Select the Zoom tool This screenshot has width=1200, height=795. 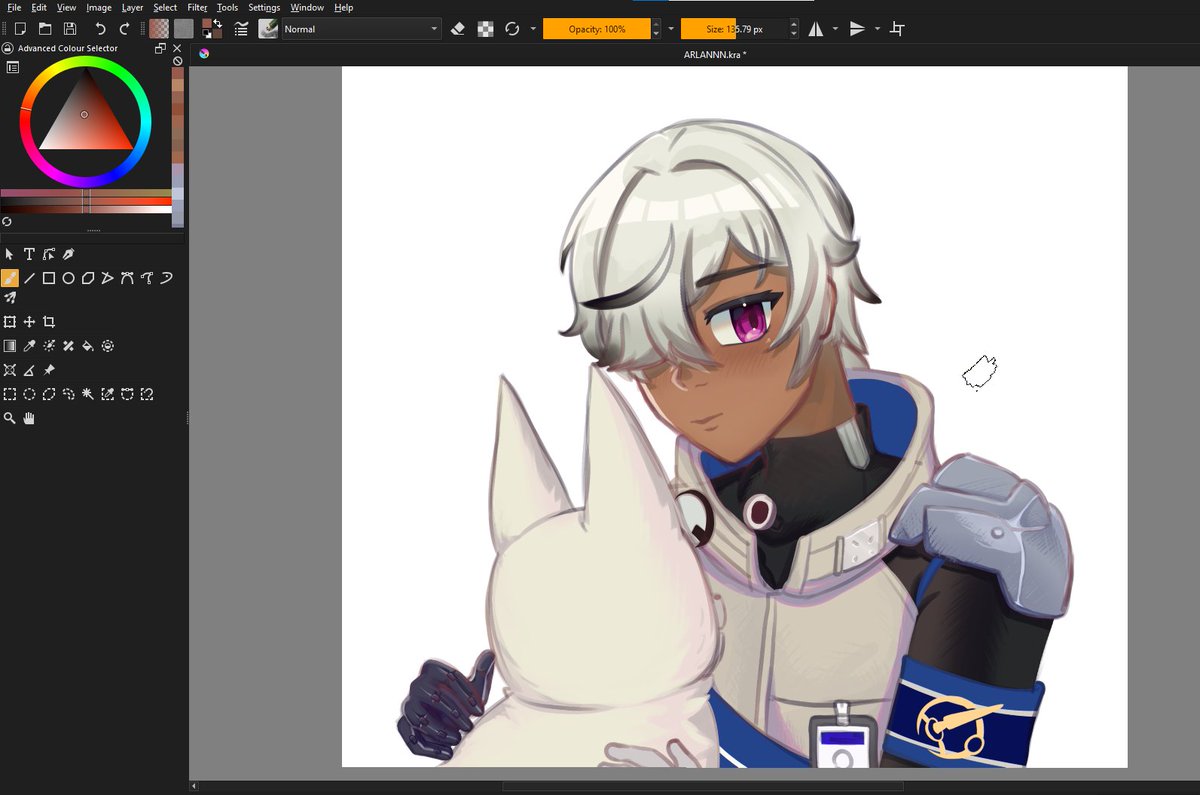(10, 418)
